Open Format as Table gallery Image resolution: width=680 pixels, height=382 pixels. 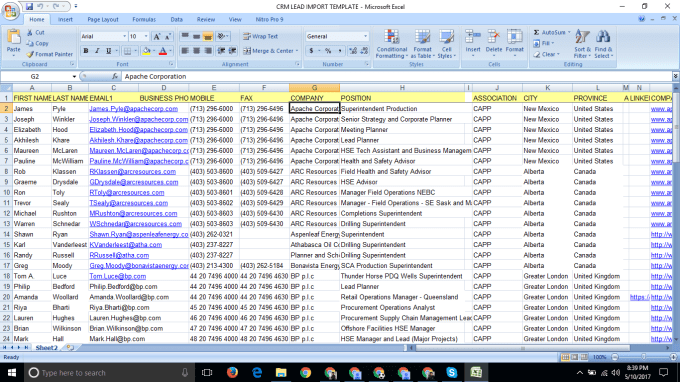[422, 44]
